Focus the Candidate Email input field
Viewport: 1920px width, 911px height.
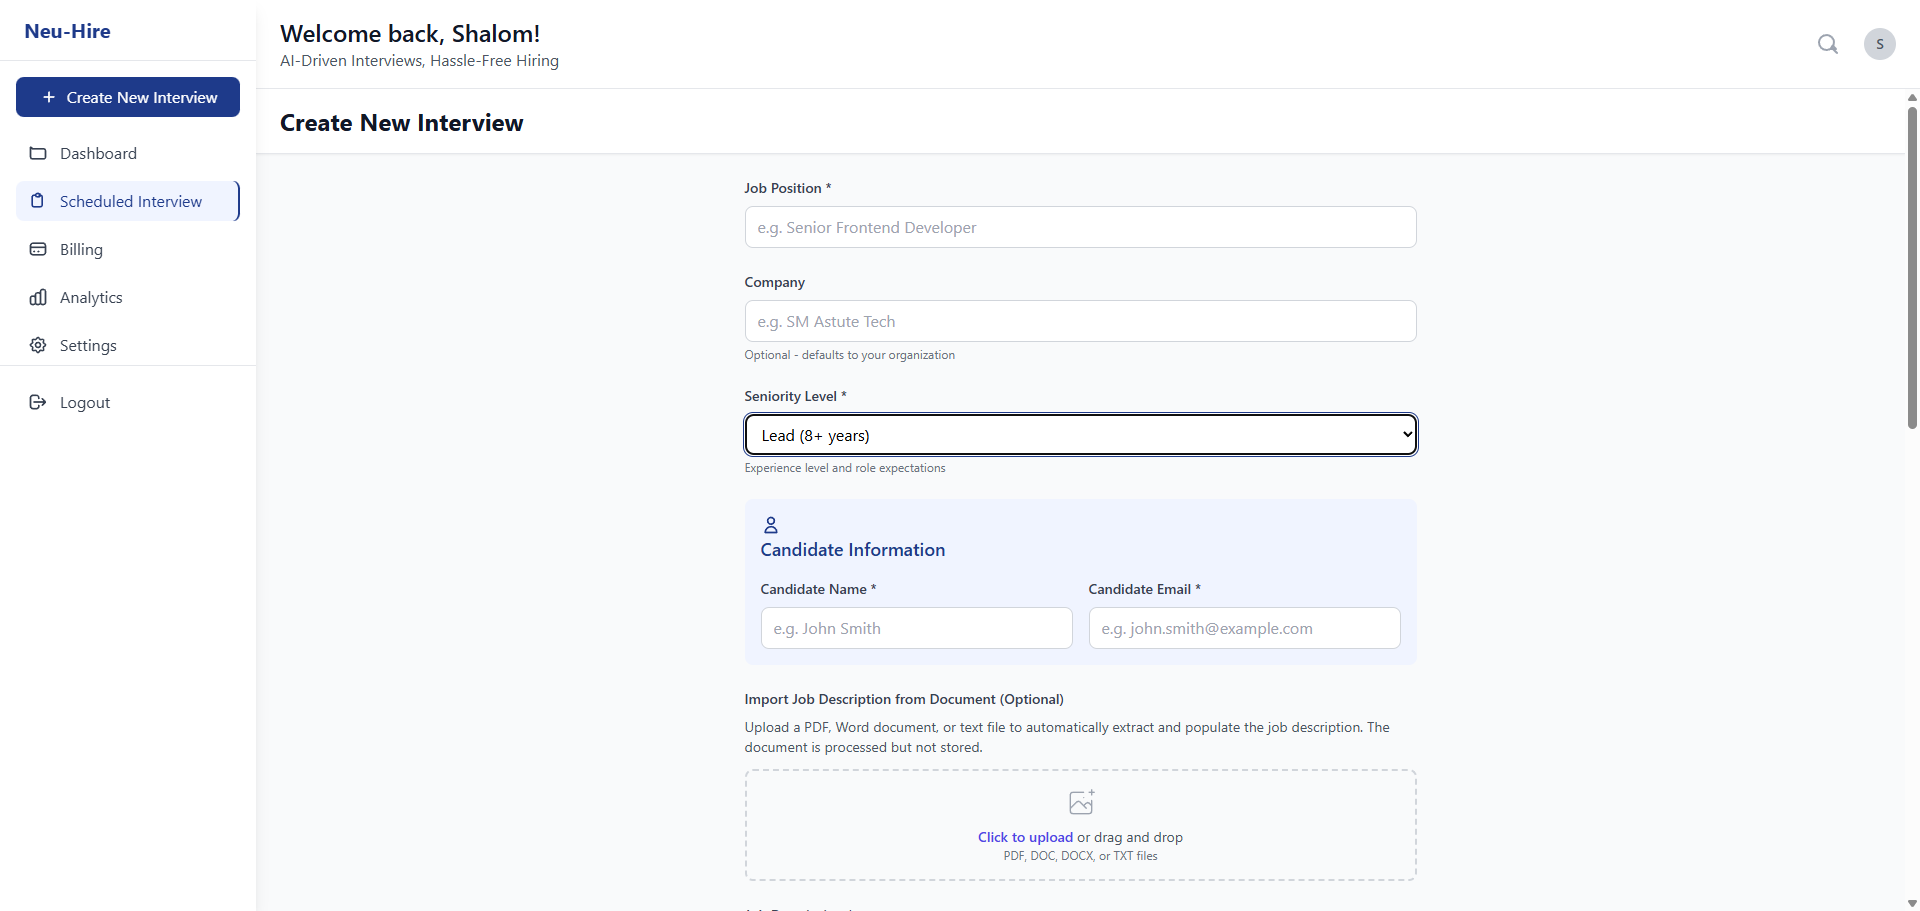[1244, 628]
